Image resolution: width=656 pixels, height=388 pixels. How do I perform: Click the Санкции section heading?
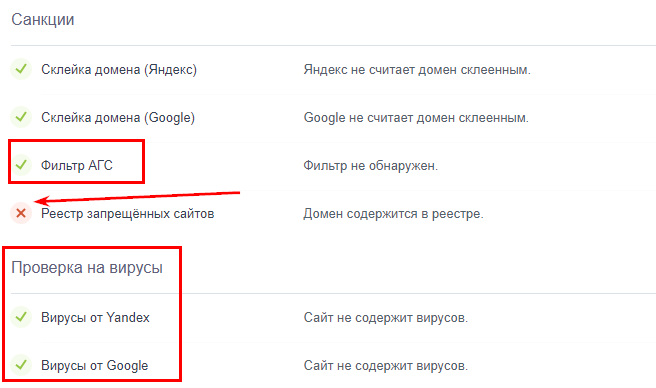(43, 20)
